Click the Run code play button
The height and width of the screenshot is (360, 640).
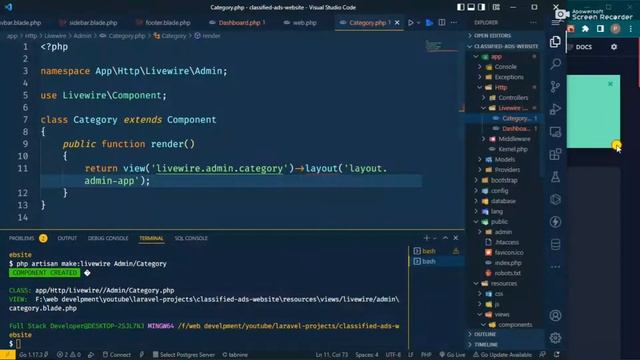click(x=411, y=23)
